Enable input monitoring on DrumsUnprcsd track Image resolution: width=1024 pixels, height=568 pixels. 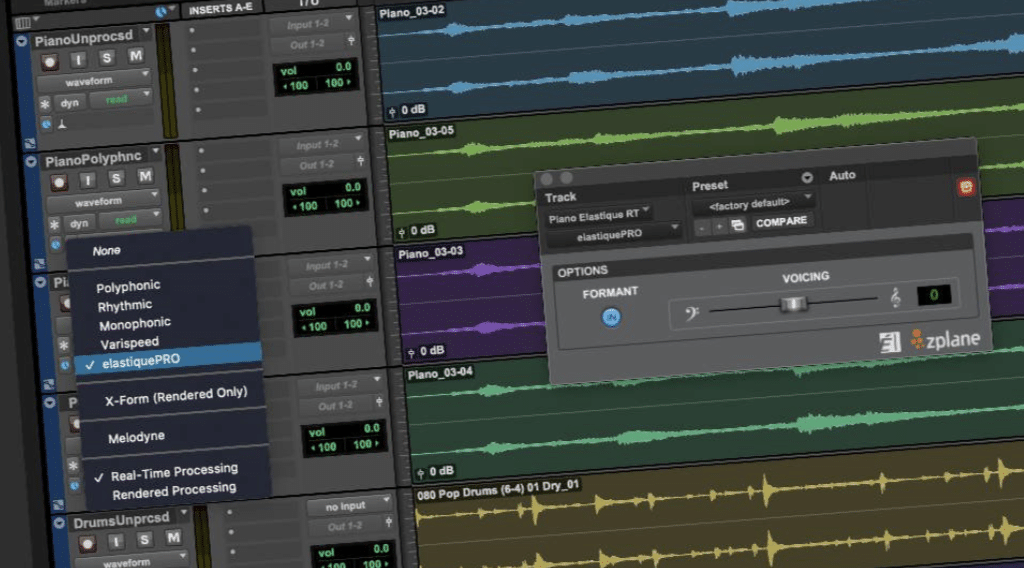tap(116, 541)
